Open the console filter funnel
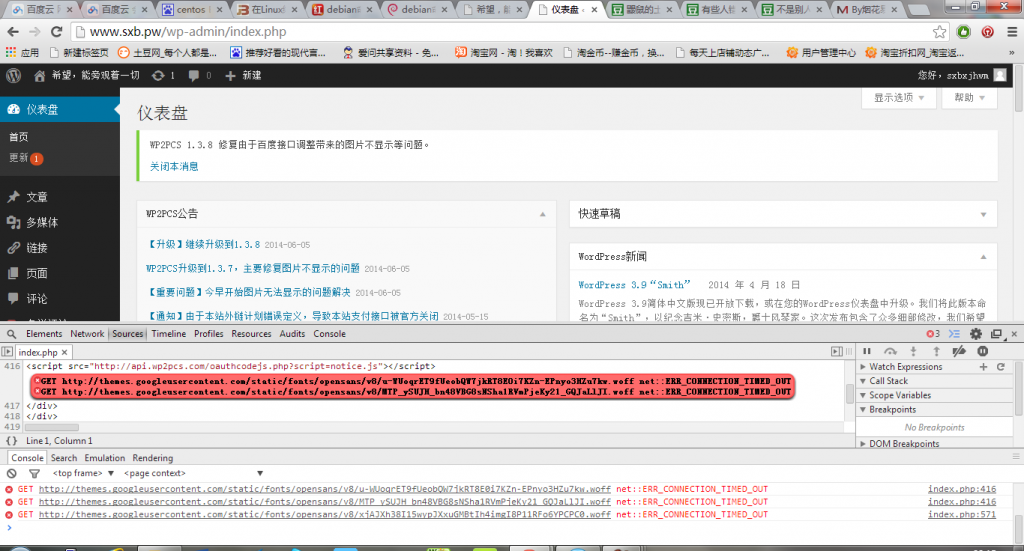This screenshot has width=1024, height=551. [x=33, y=473]
